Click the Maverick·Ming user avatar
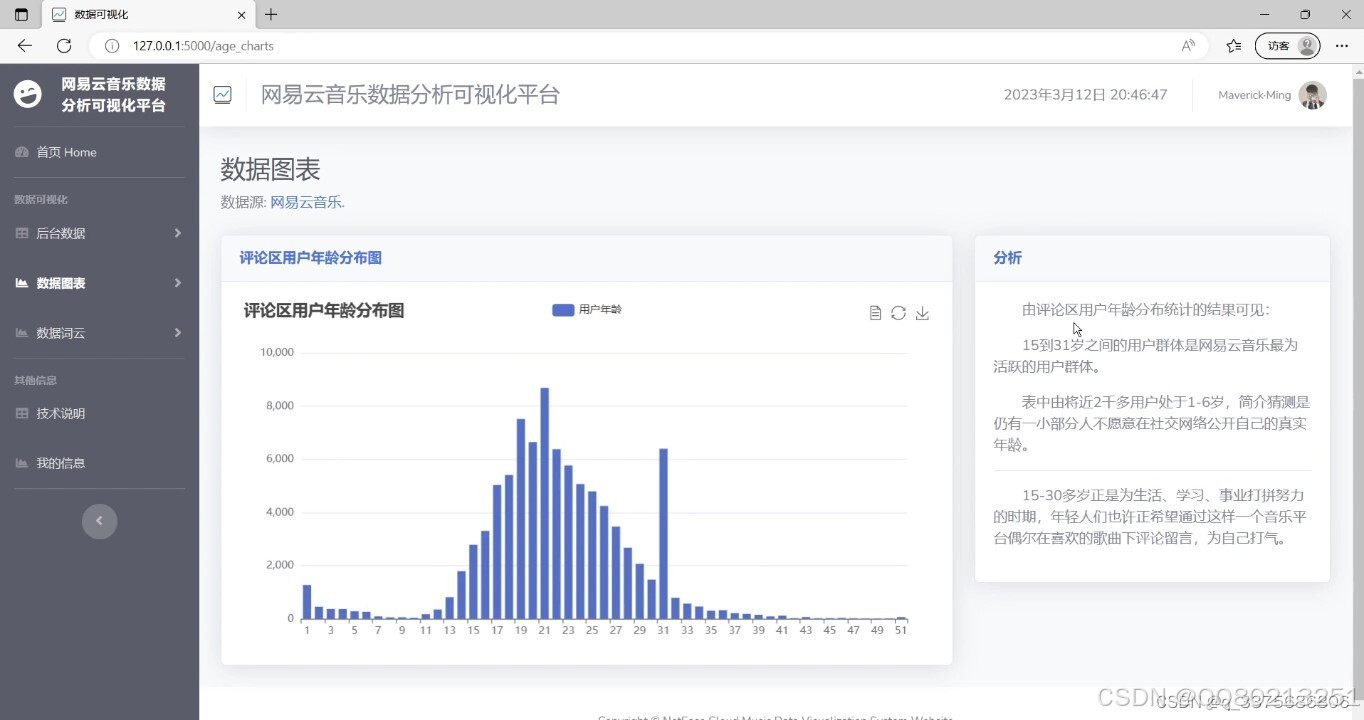This screenshot has height=720, width=1364. (x=1312, y=95)
